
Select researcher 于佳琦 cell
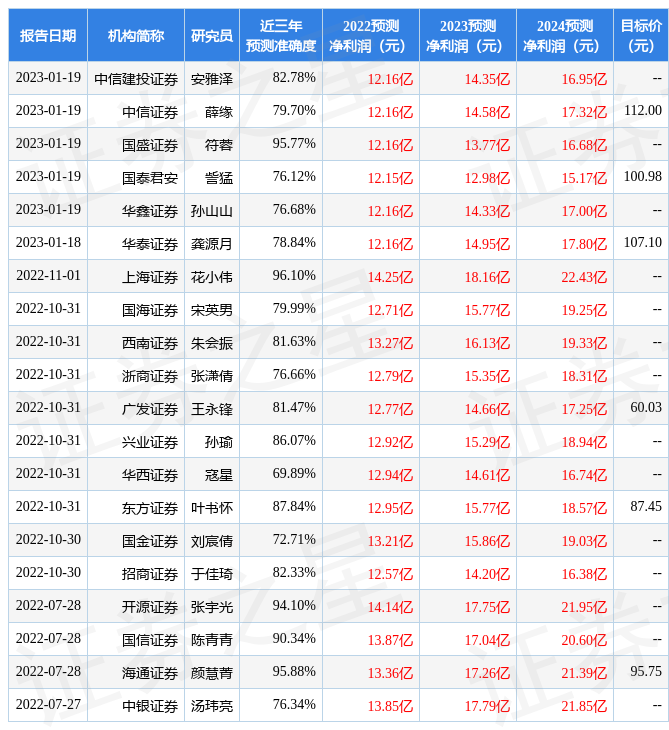212,574
